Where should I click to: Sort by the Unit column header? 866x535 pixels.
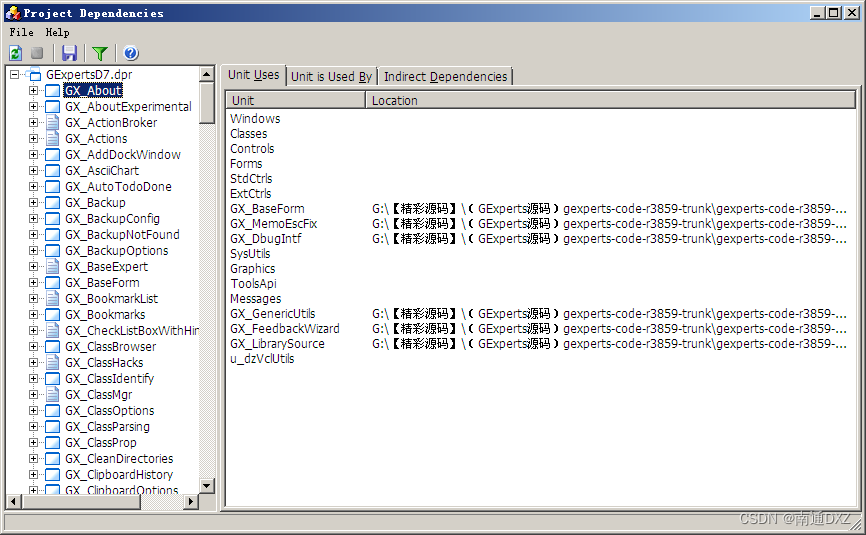click(x=295, y=100)
